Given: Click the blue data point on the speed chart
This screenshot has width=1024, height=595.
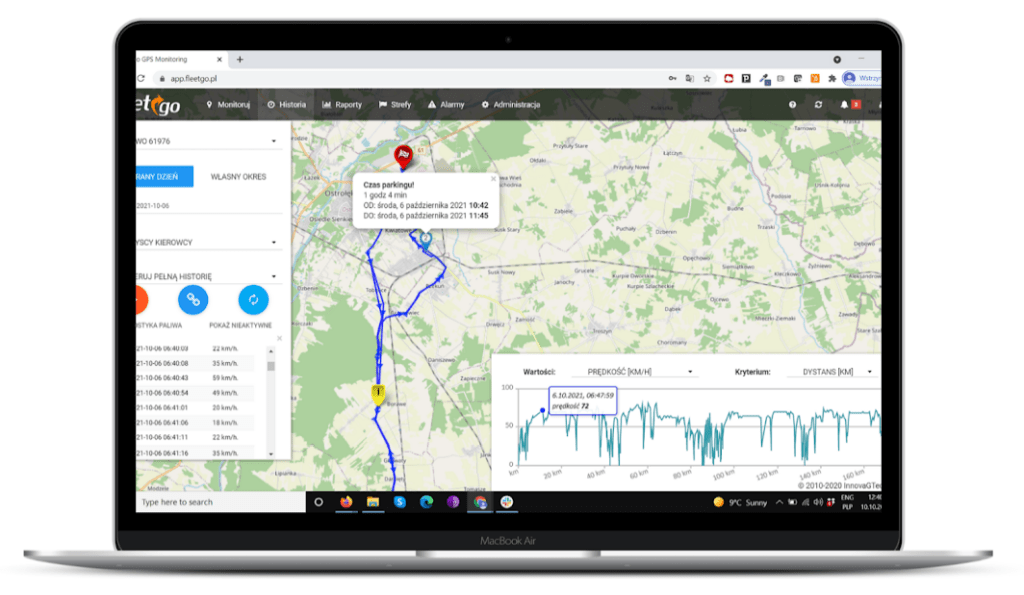Looking at the screenshot, I should coord(543,410).
